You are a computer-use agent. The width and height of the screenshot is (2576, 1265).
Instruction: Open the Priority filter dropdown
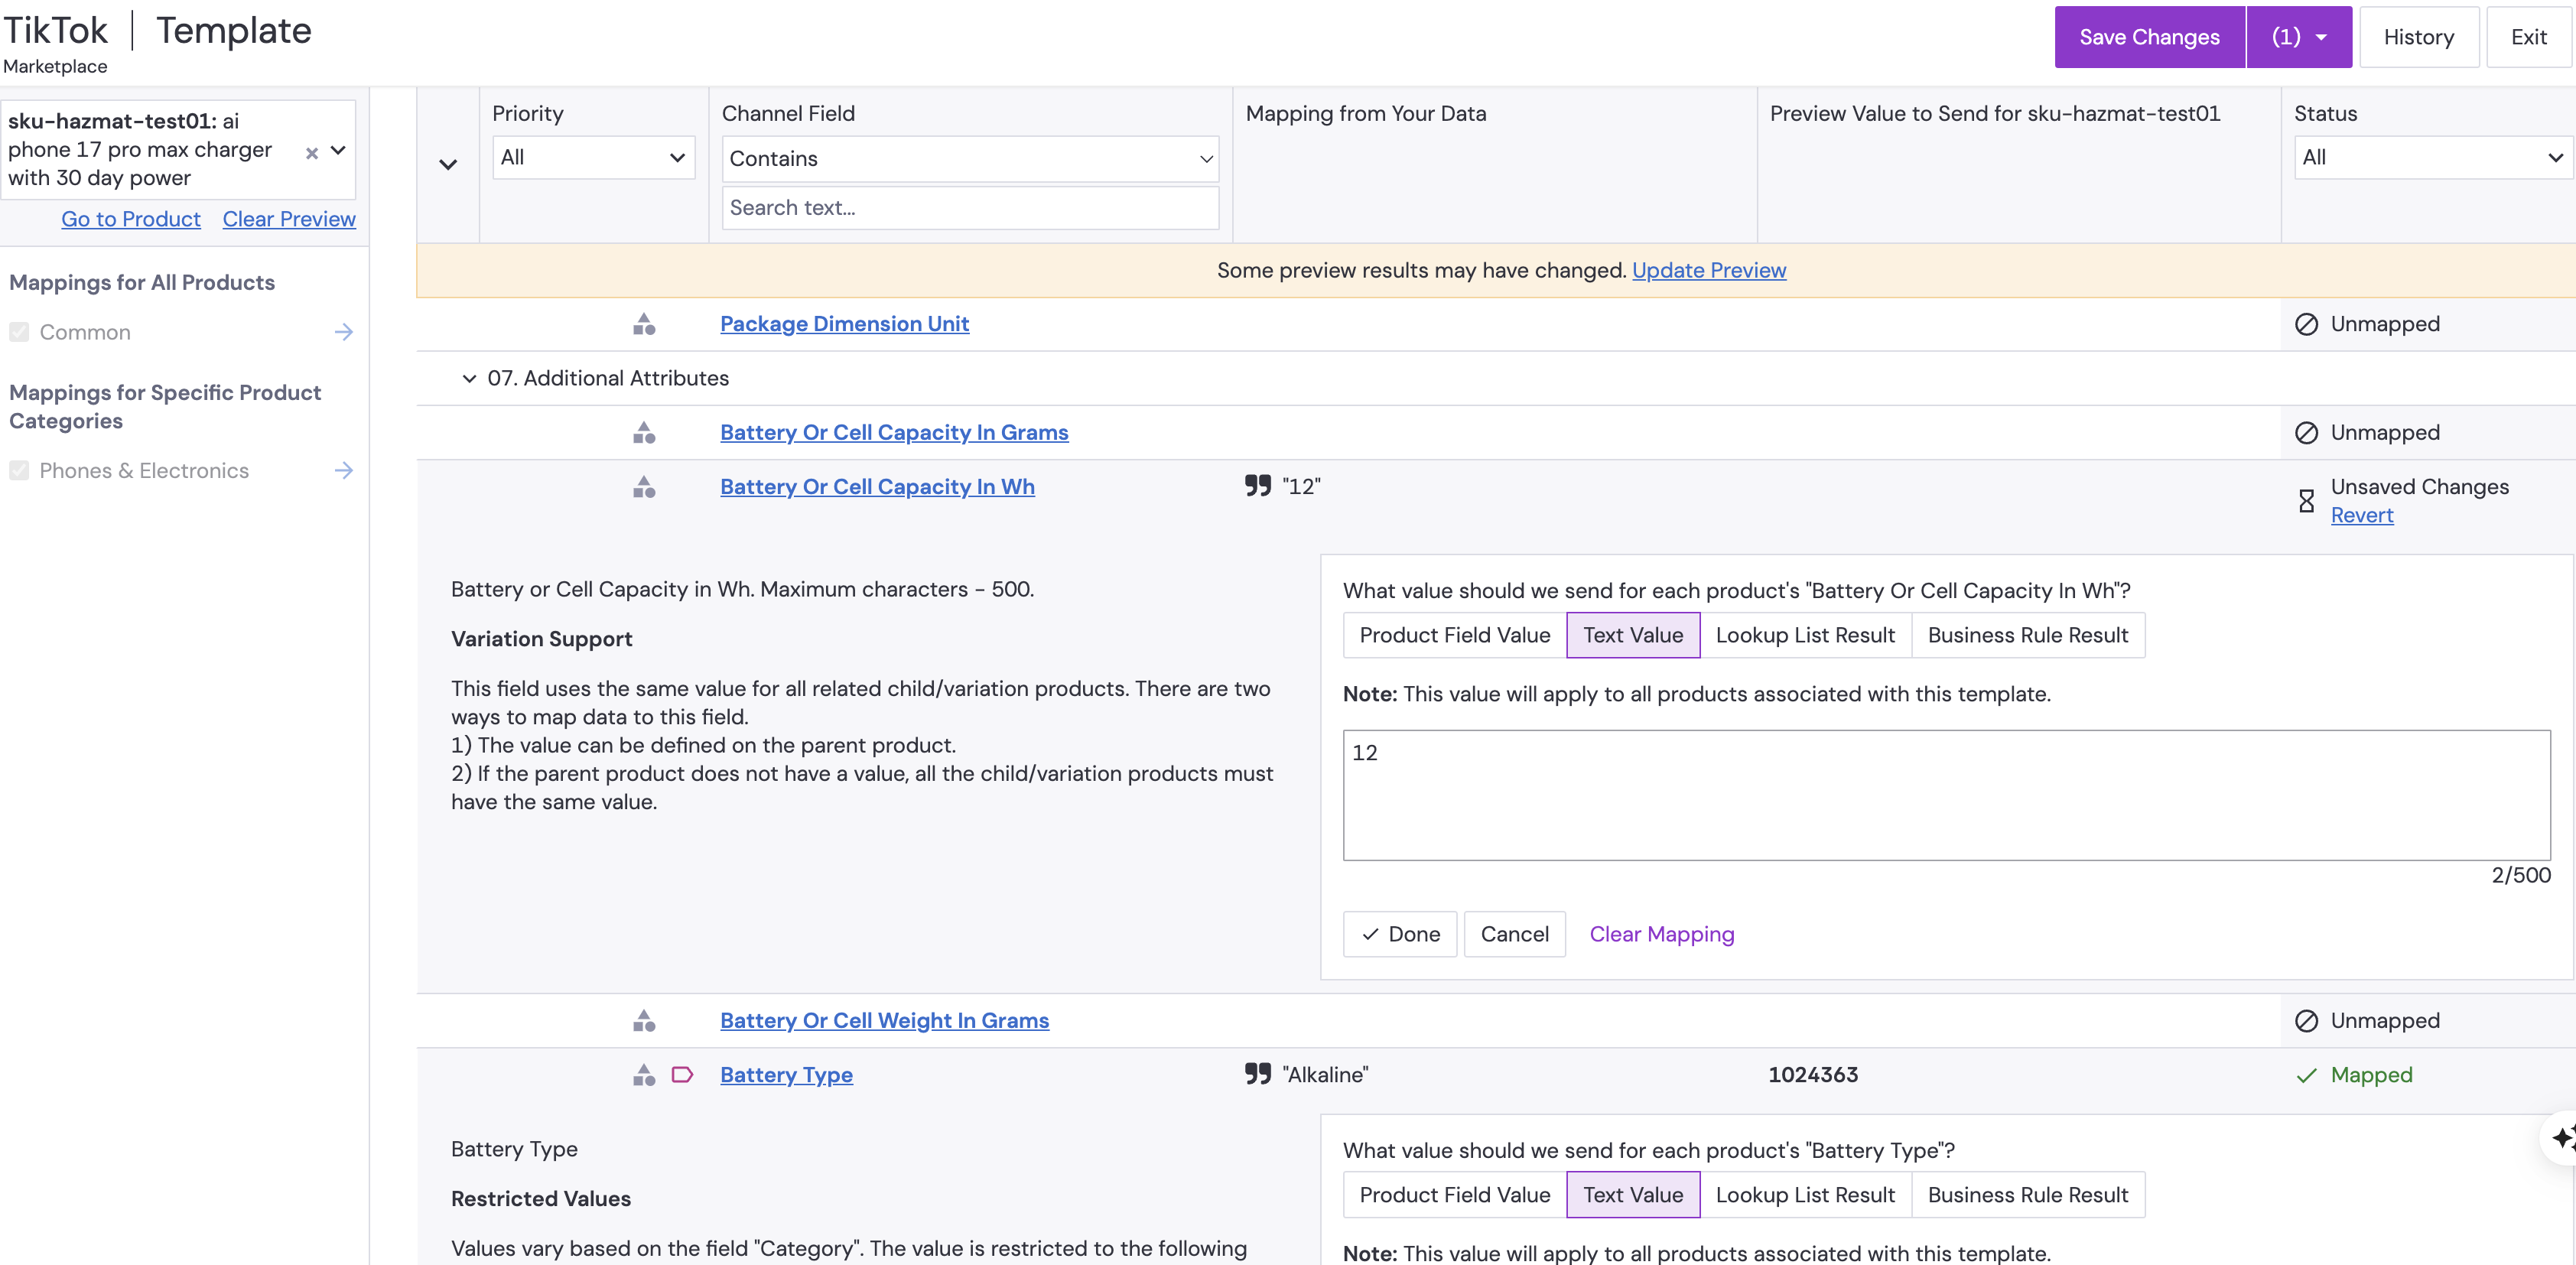coord(593,158)
